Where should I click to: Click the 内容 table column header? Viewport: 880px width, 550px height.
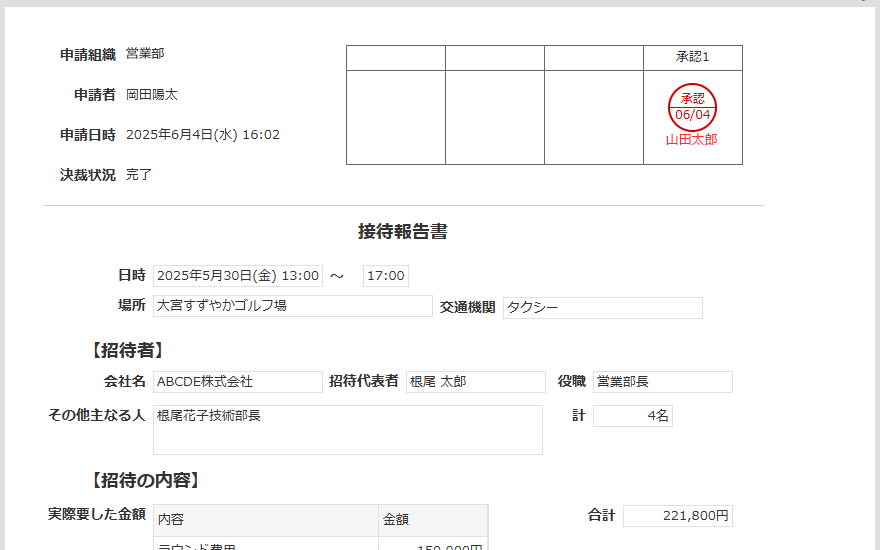point(266,520)
